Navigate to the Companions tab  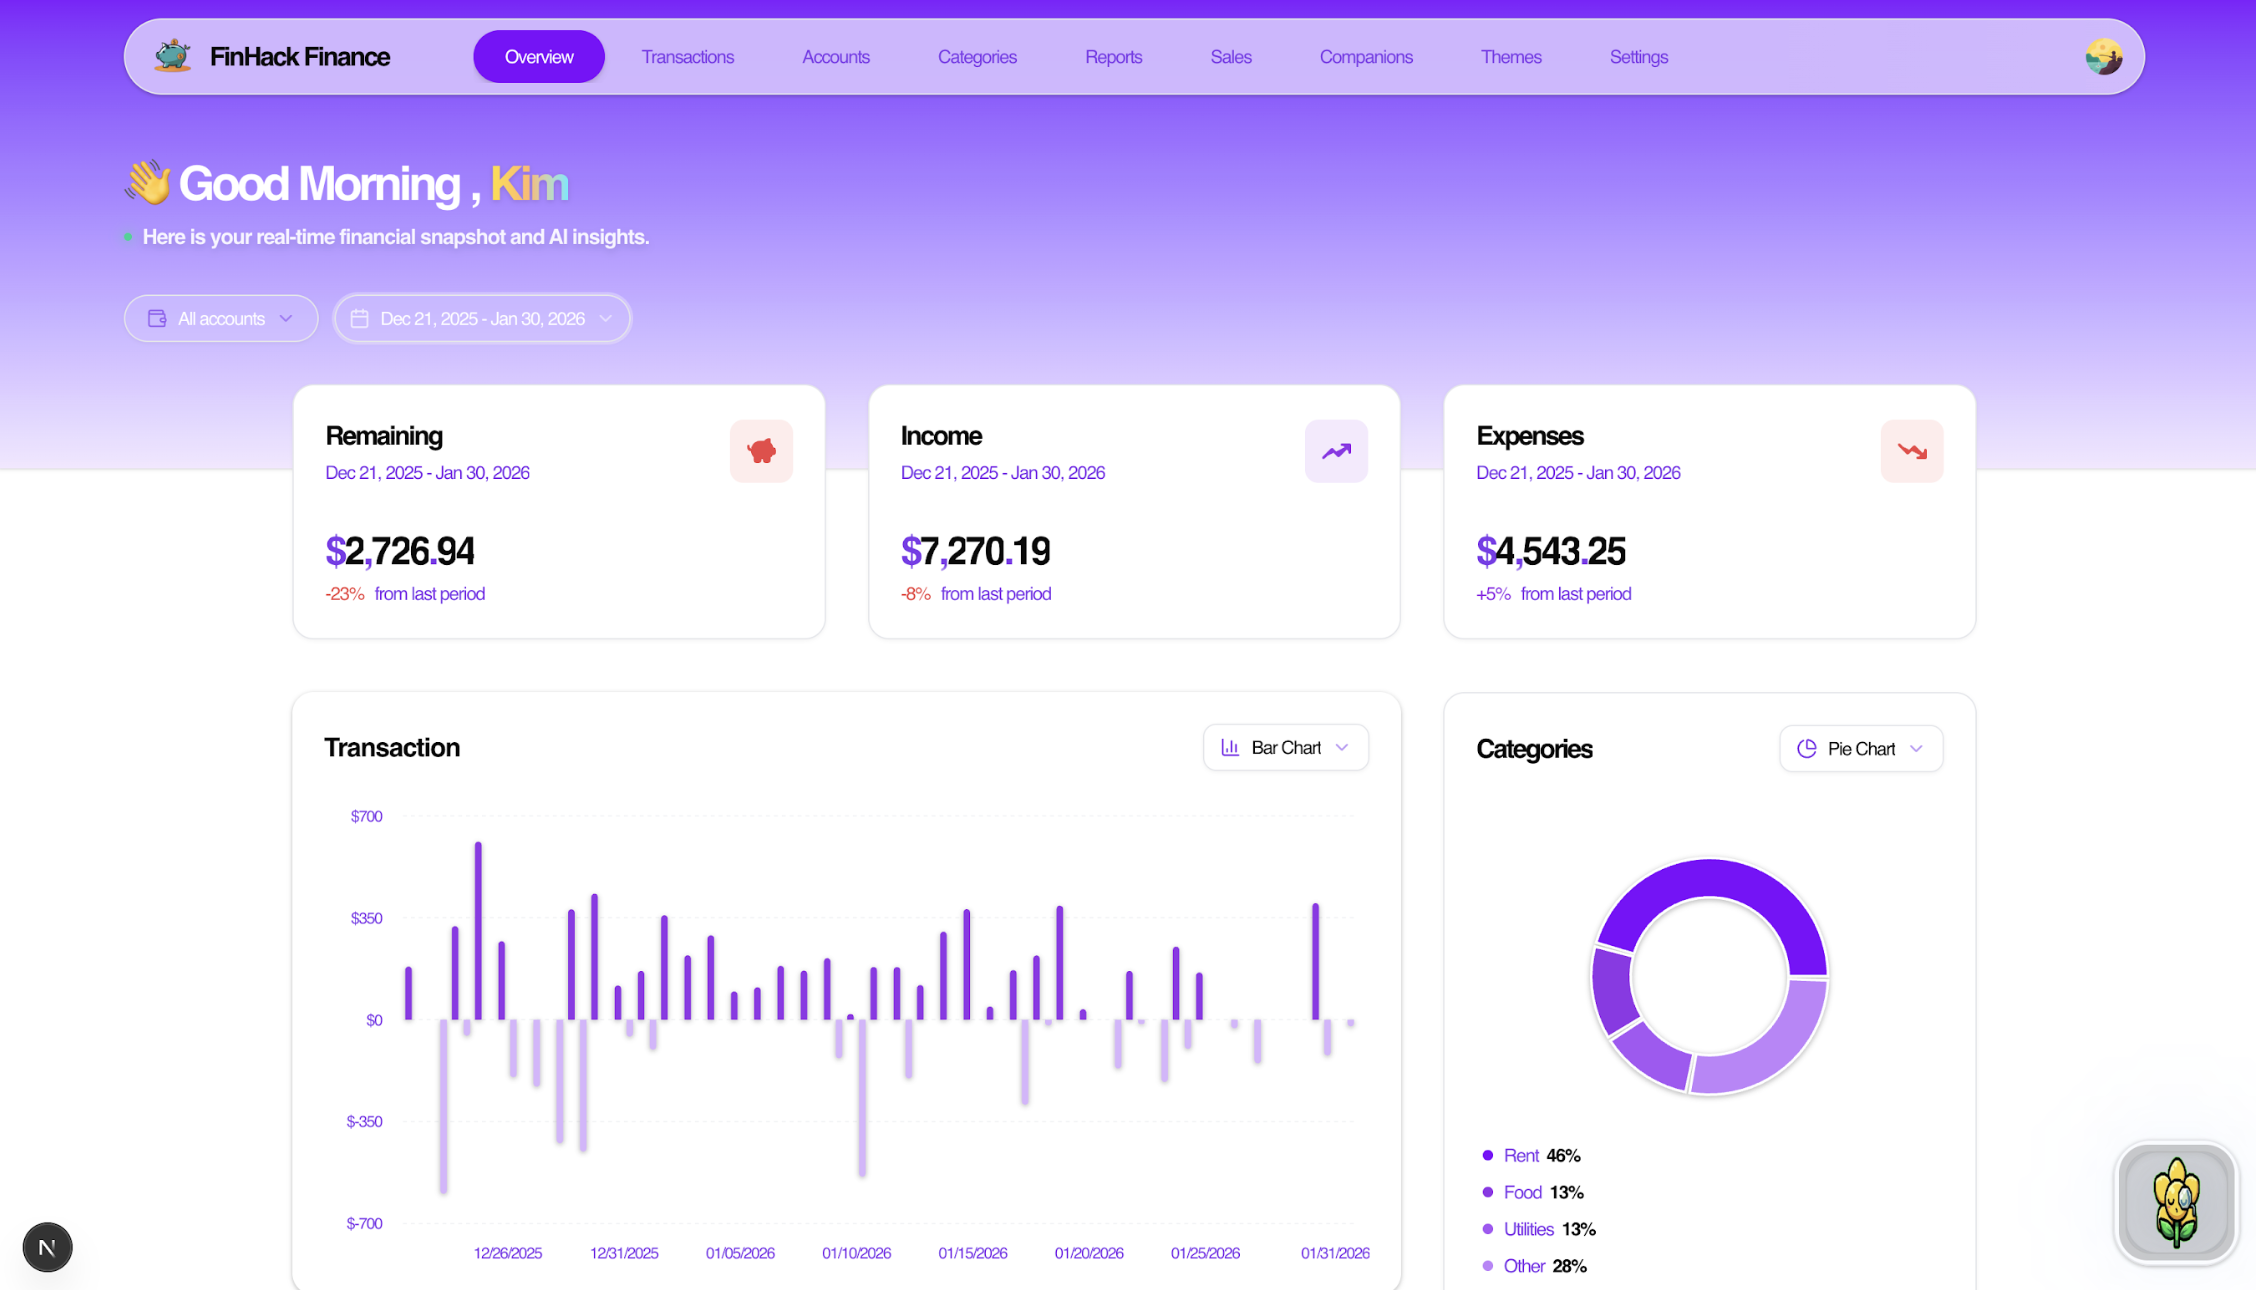point(1365,57)
